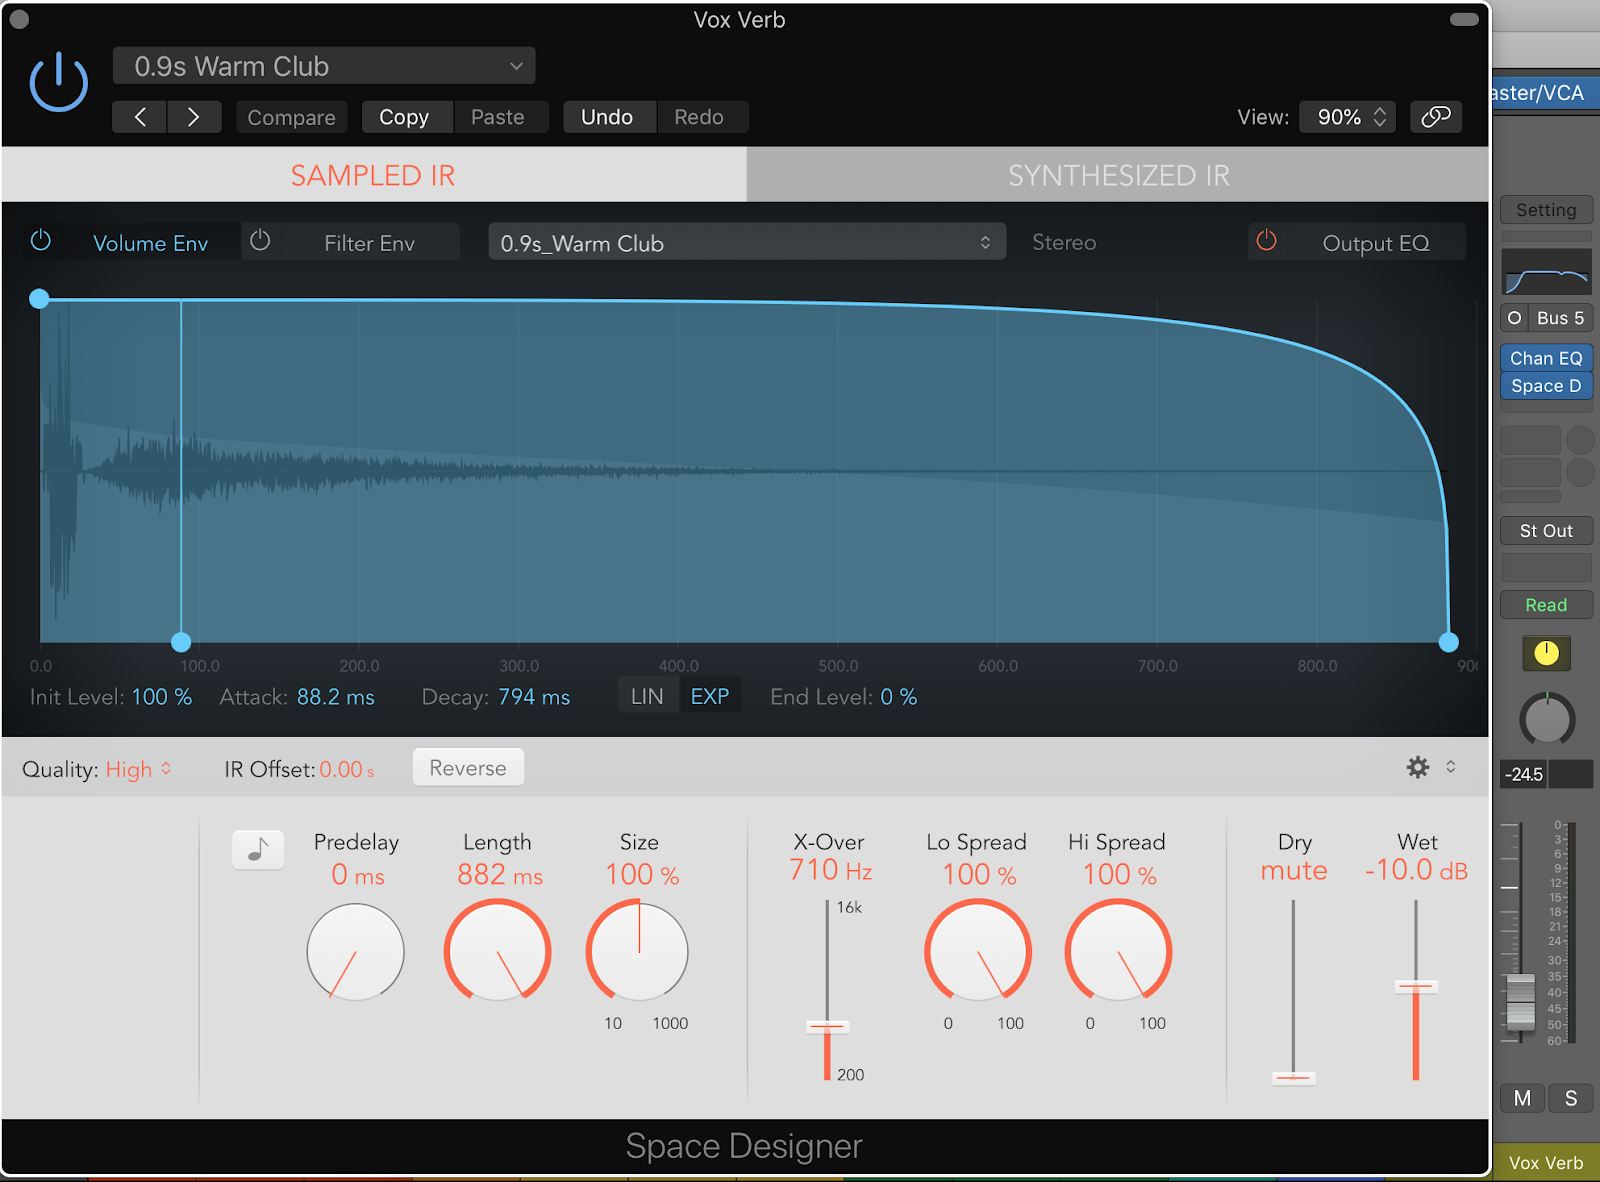Toggle the Space Designer plugin power button
Image resolution: width=1600 pixels, height=1182 pixels.
[x=59, y=82]
